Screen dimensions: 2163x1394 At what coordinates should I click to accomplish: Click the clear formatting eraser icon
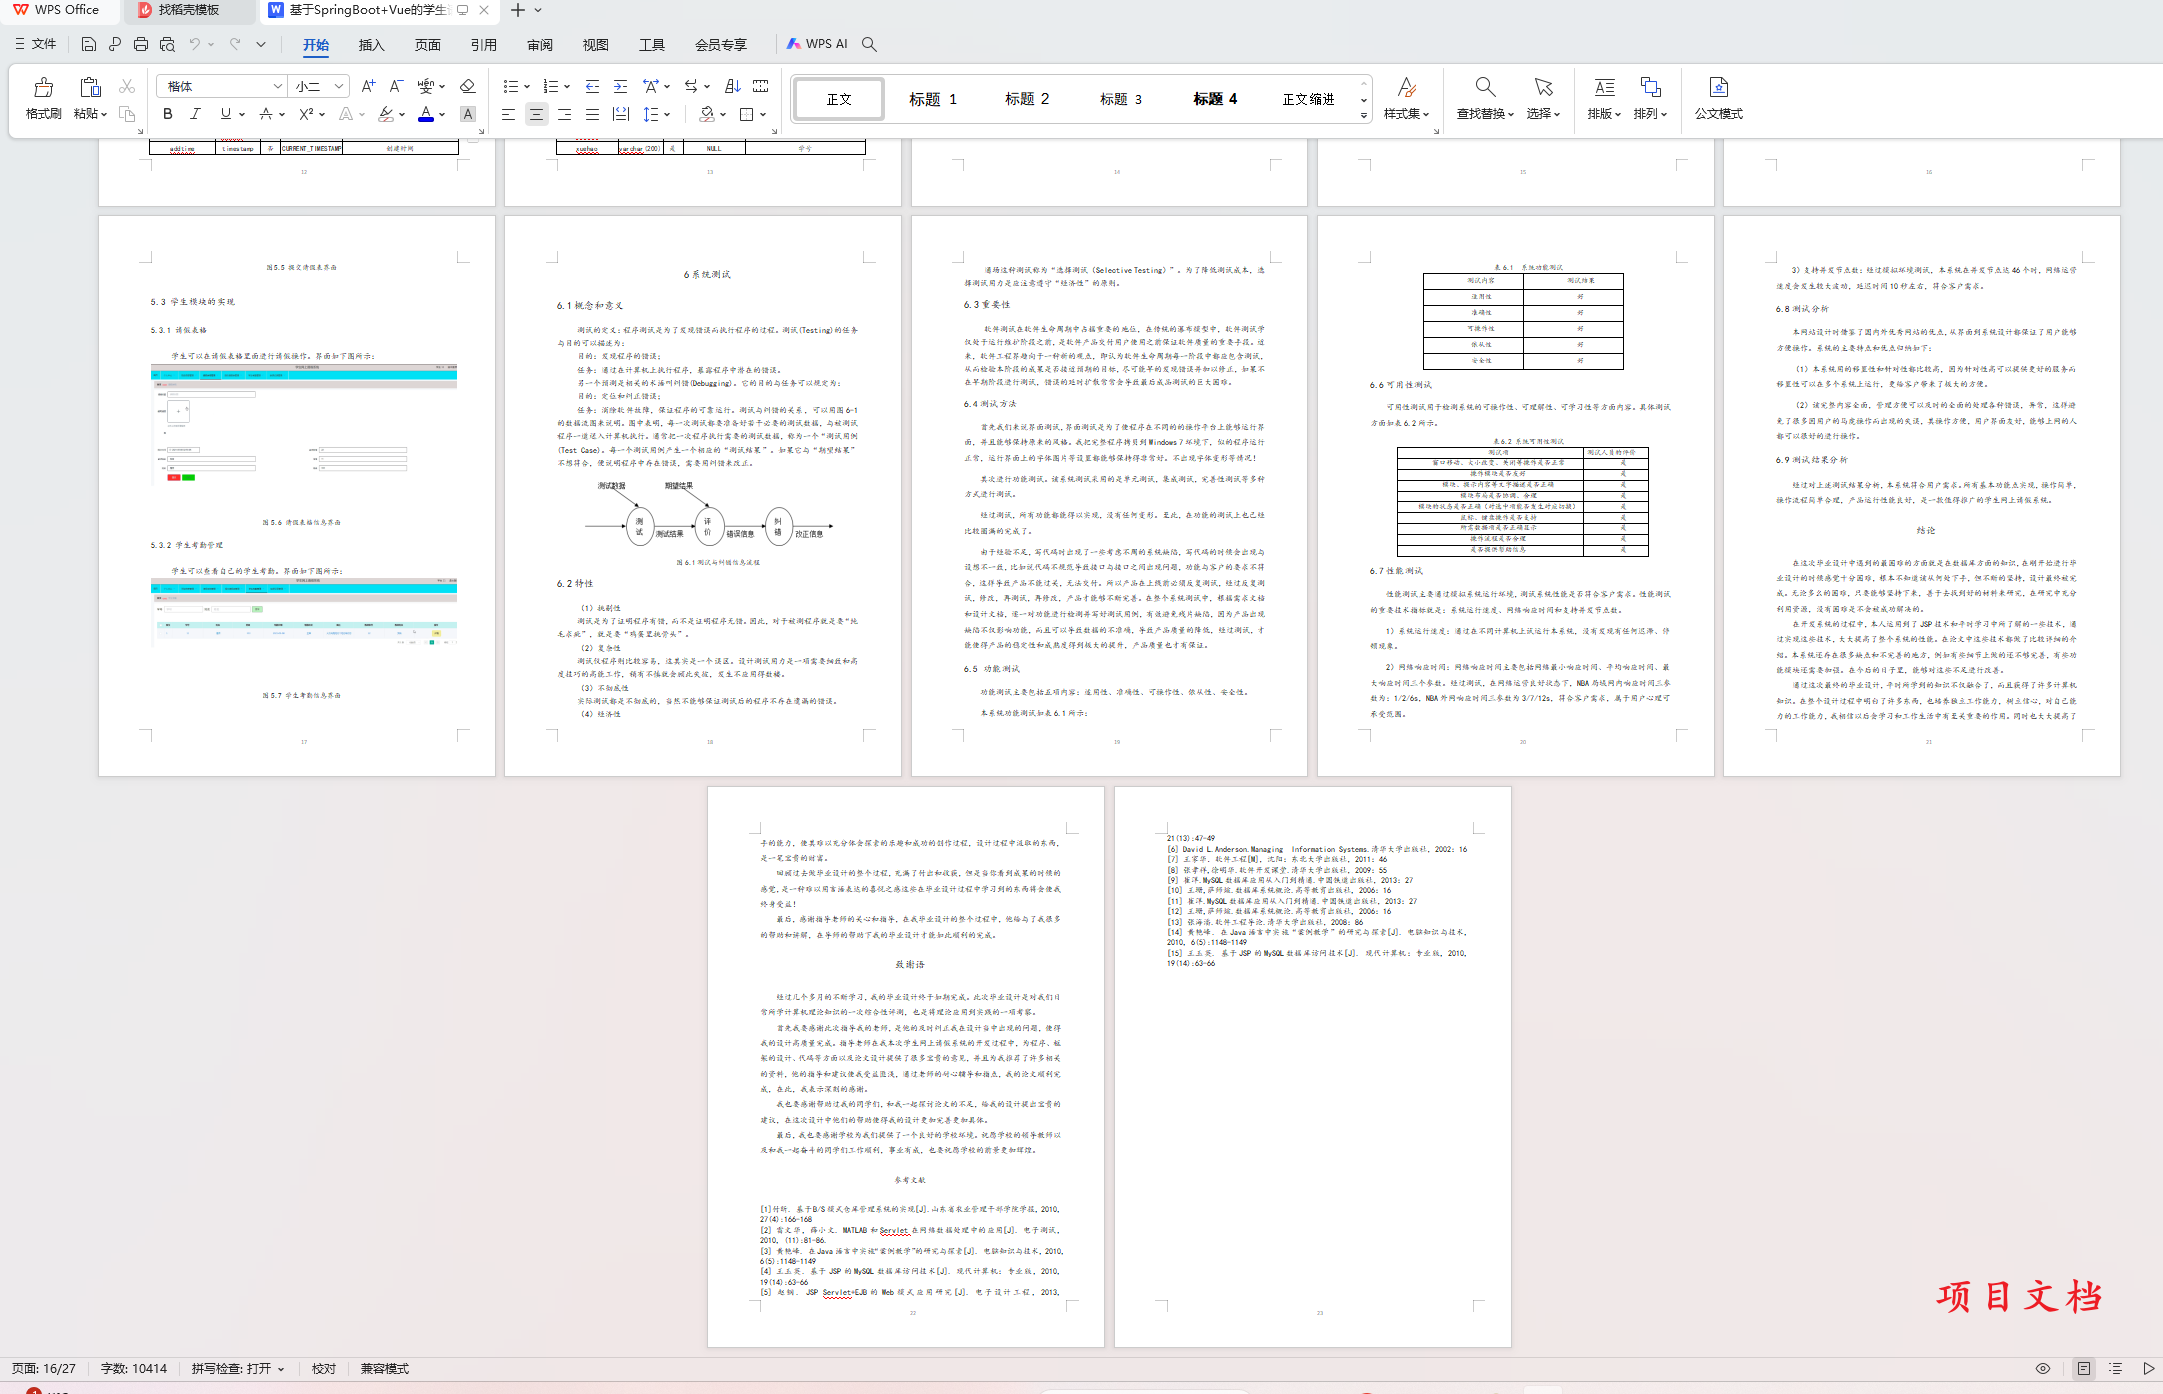(x=467, y=86)
